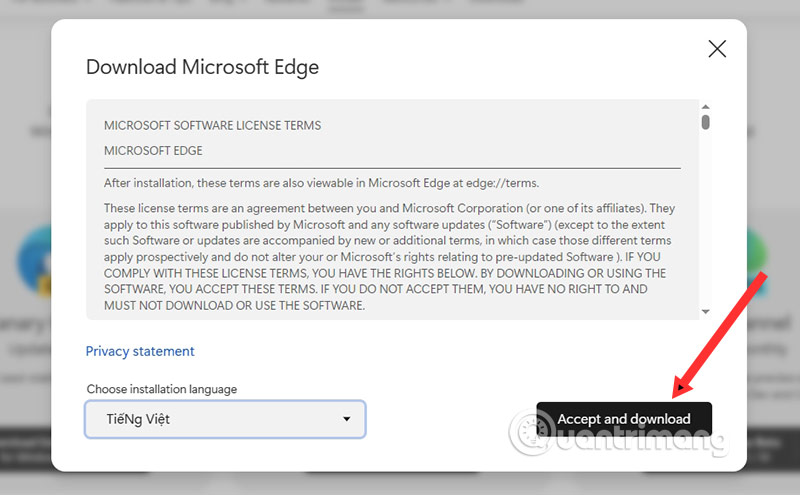
Task: Click the license terms scroll down arrow
Action: click(x=706, y=311)
